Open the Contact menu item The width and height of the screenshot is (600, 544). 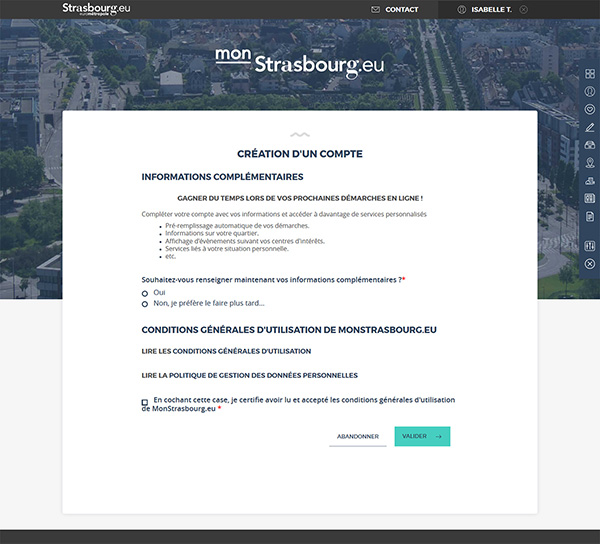401,10
